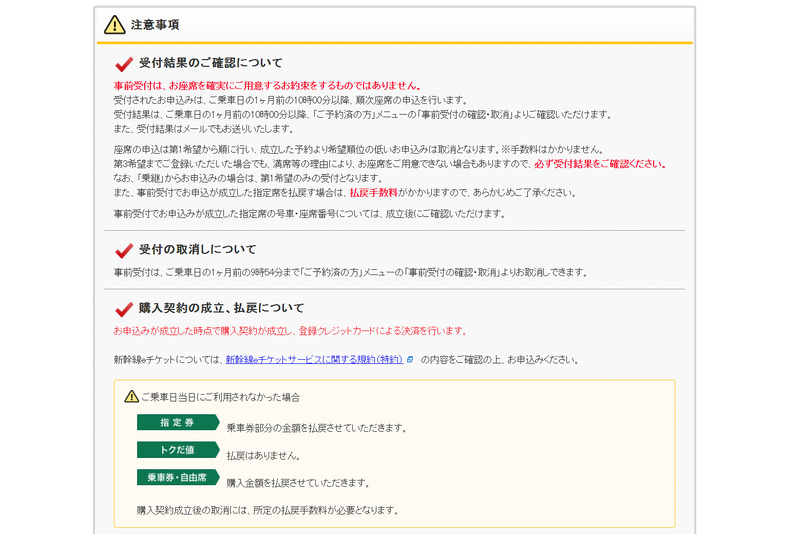Click the line stating 9時54分まで cancellation deadline
This screenshot has height=534, width=800.
pyautogui.click(x=351, y=272)
